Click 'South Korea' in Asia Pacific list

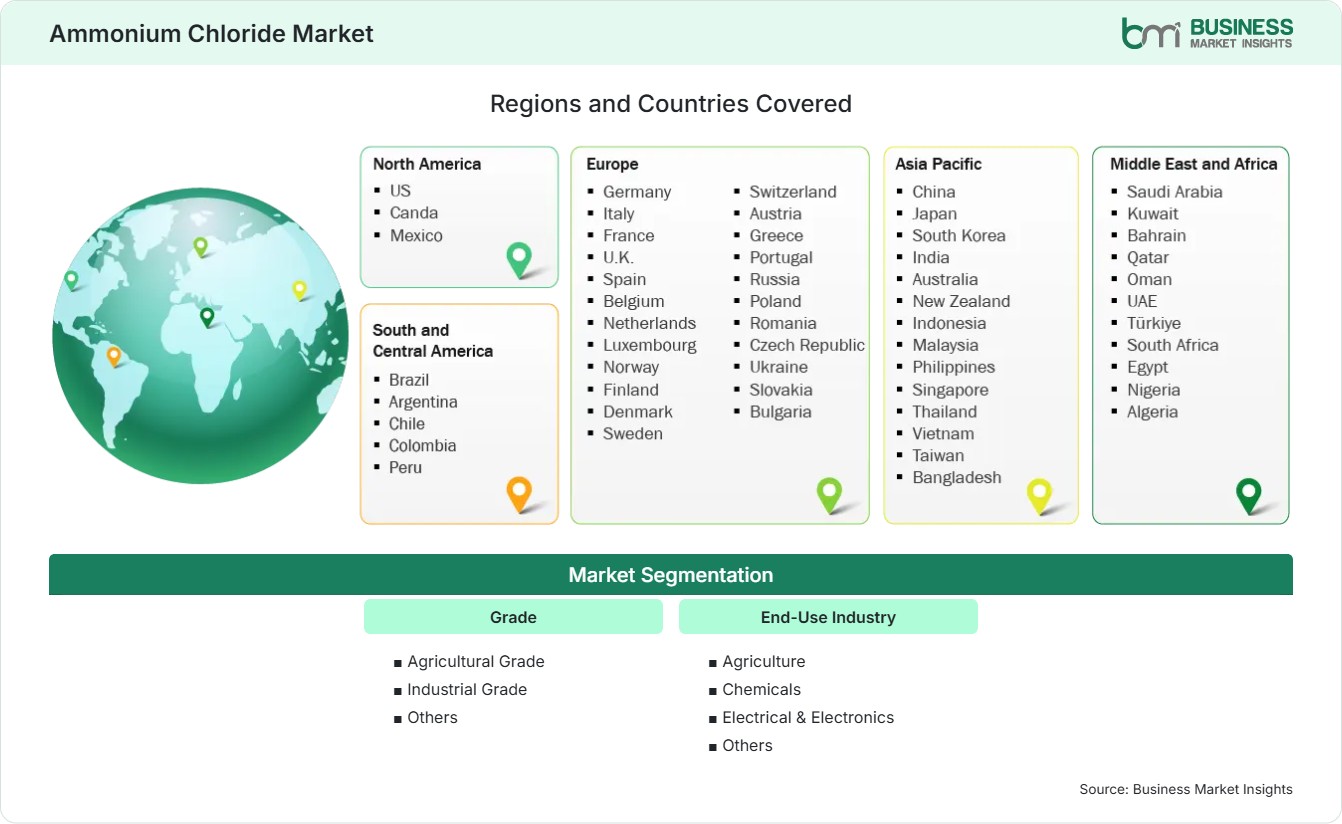[x=959, y=235]
